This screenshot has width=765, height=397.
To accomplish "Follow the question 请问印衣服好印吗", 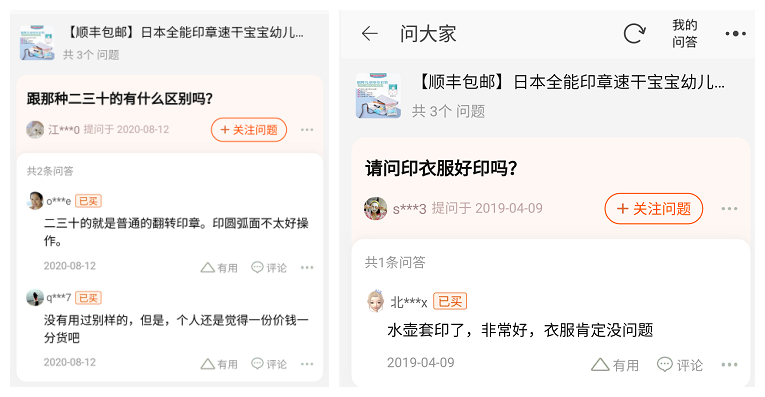I will pos(654,209).
